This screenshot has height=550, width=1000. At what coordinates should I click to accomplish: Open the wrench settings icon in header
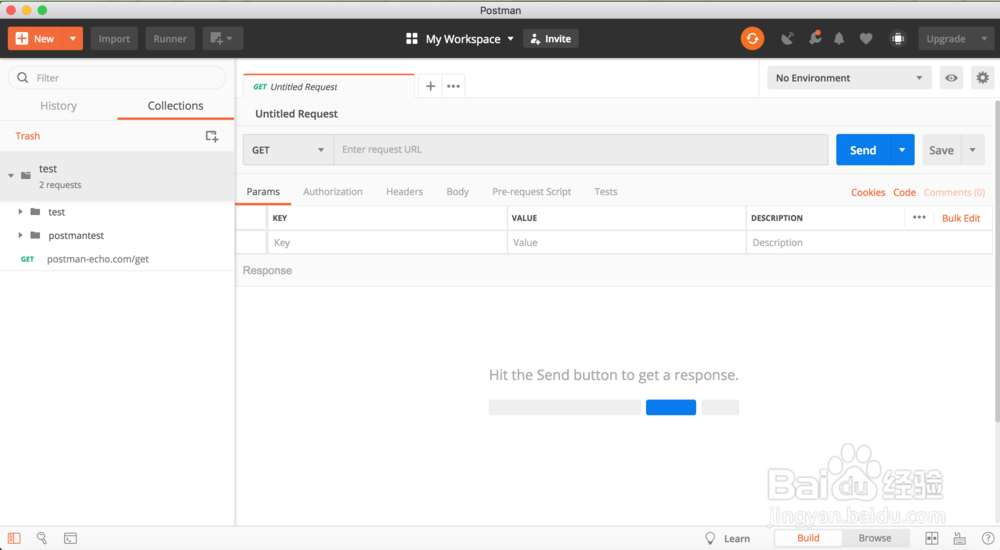click(814, 39)
